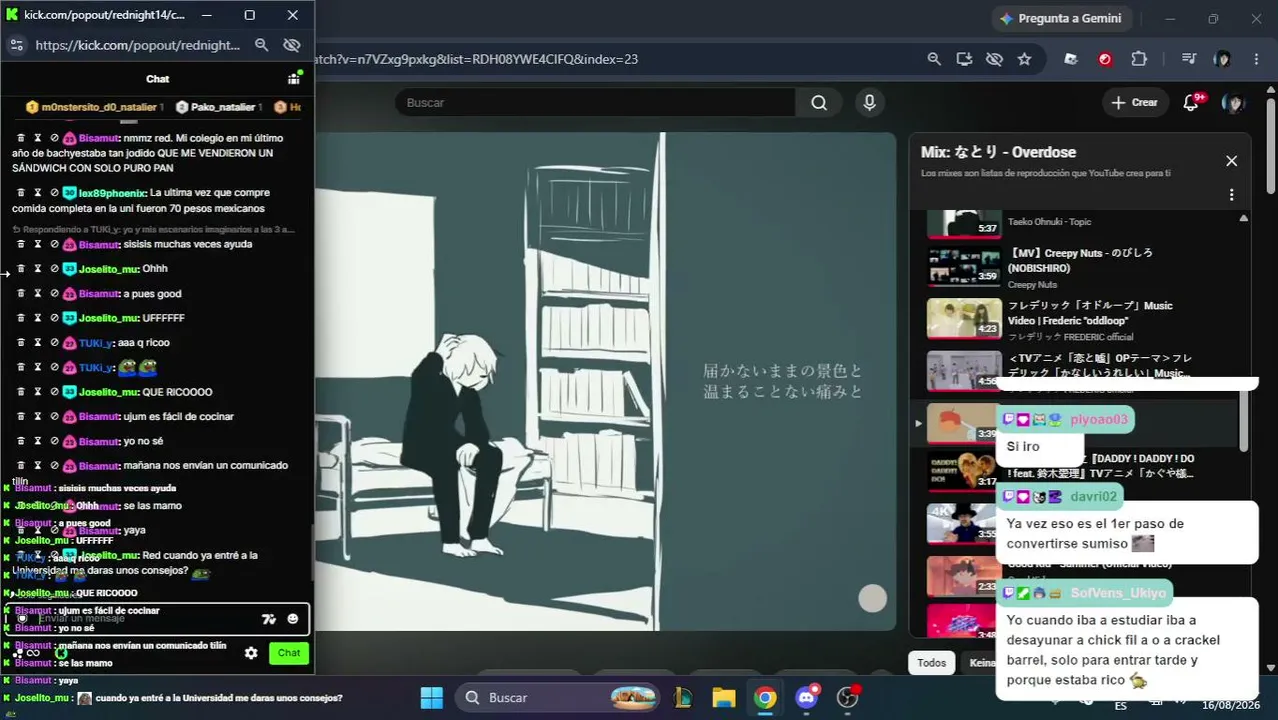Bookmark this page with star icon
Image resolution: width=1278 pixels, height=720 pixels.
pyautogui.click(x=1024, y=59)
